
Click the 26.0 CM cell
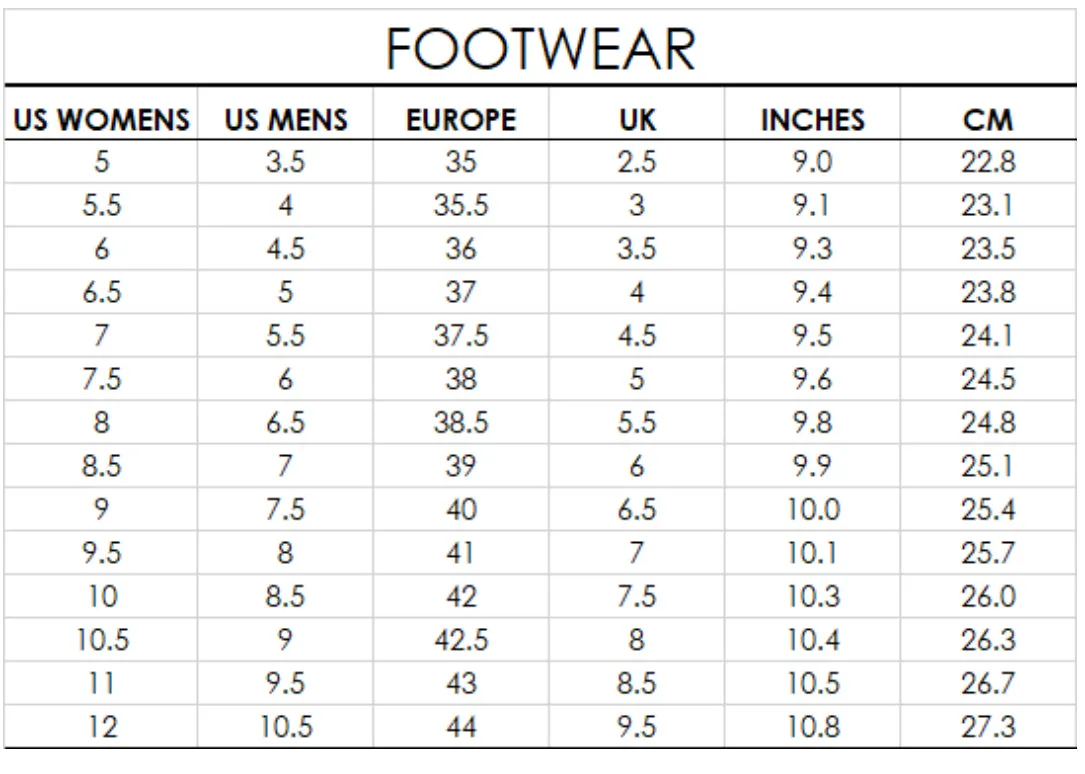click(988, 596)
